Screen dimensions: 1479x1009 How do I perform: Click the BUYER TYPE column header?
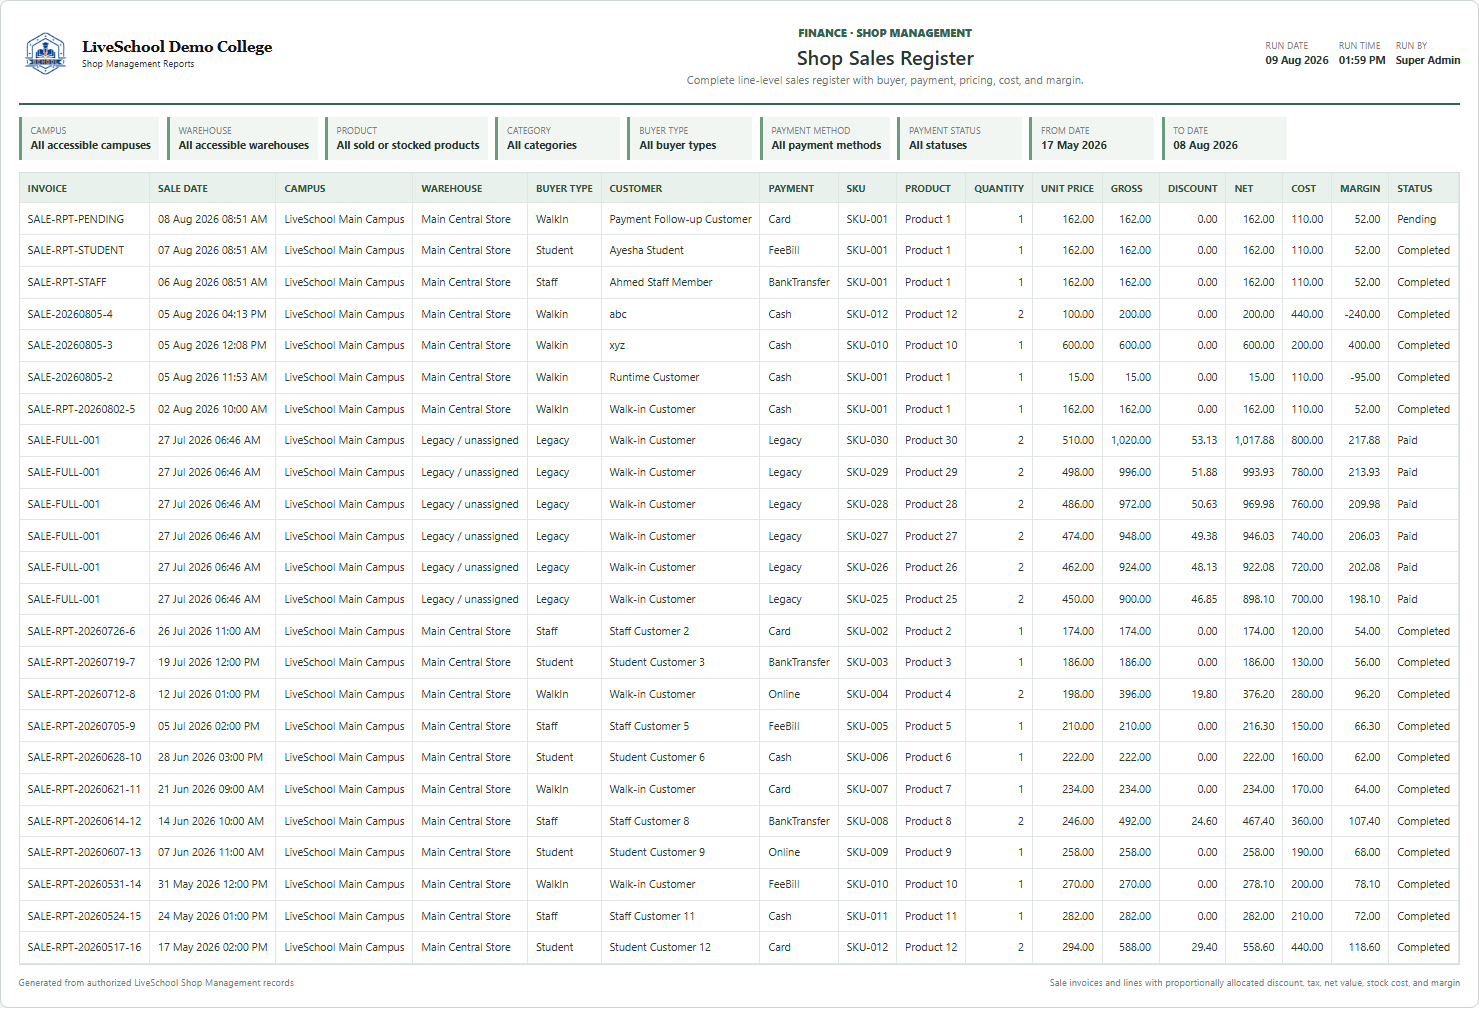click(x=564, y=188)
